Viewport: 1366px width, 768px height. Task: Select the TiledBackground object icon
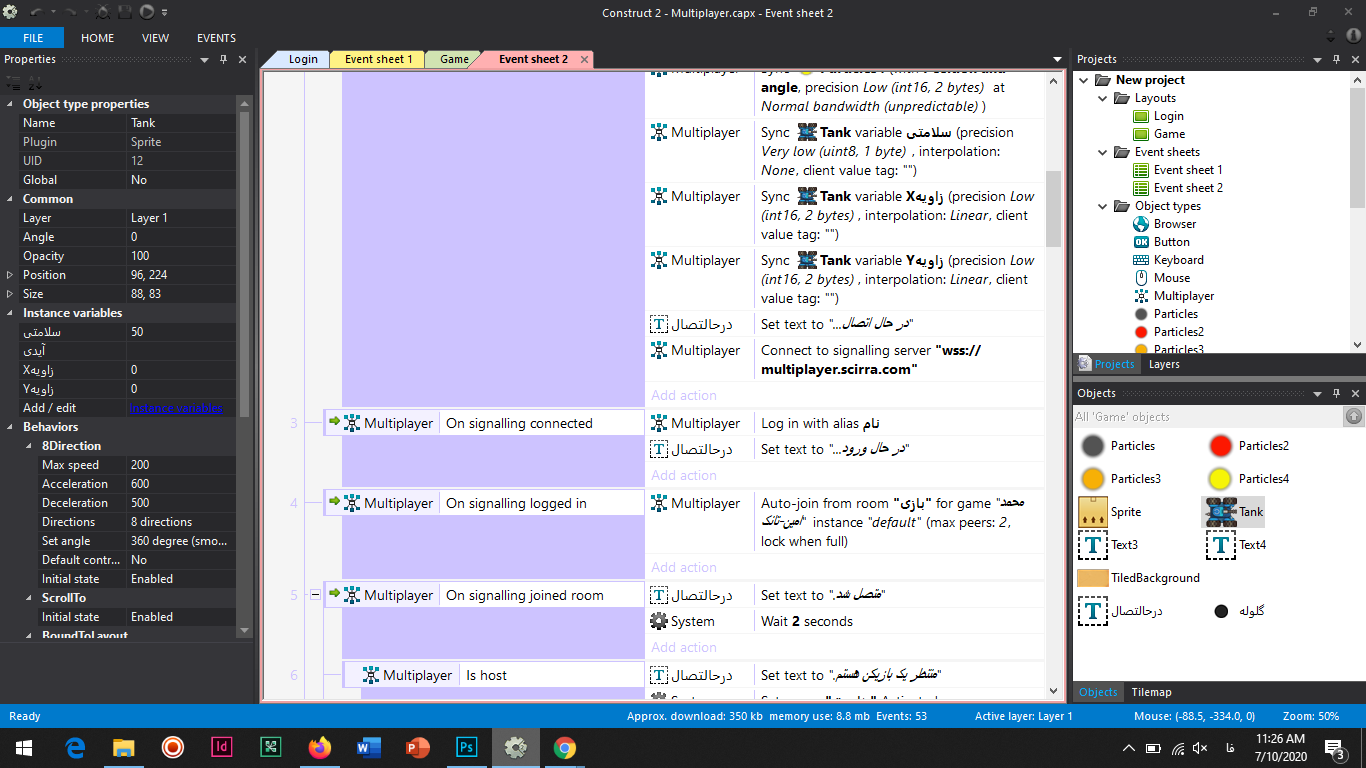pos(1093,578)
